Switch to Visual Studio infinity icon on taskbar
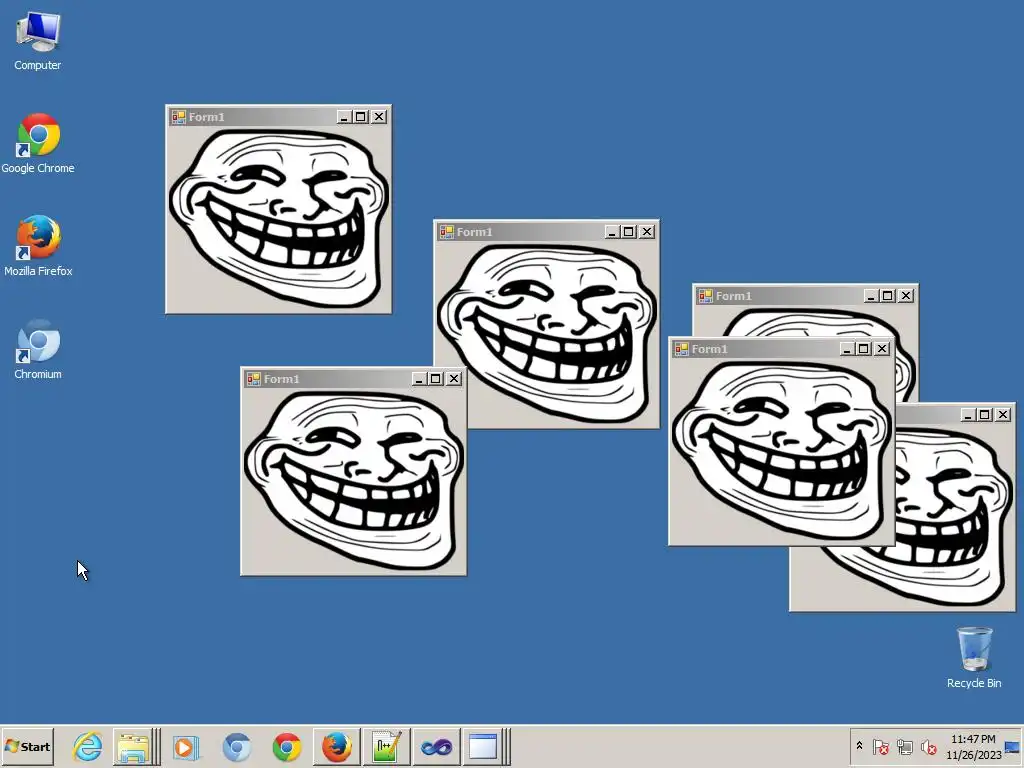The width and height of the screenshot is (1024, 768). click(x=437, y=746)
